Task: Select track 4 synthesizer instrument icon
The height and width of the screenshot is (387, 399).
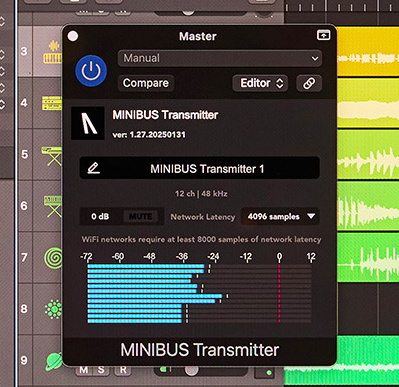Action: (52, 103)
